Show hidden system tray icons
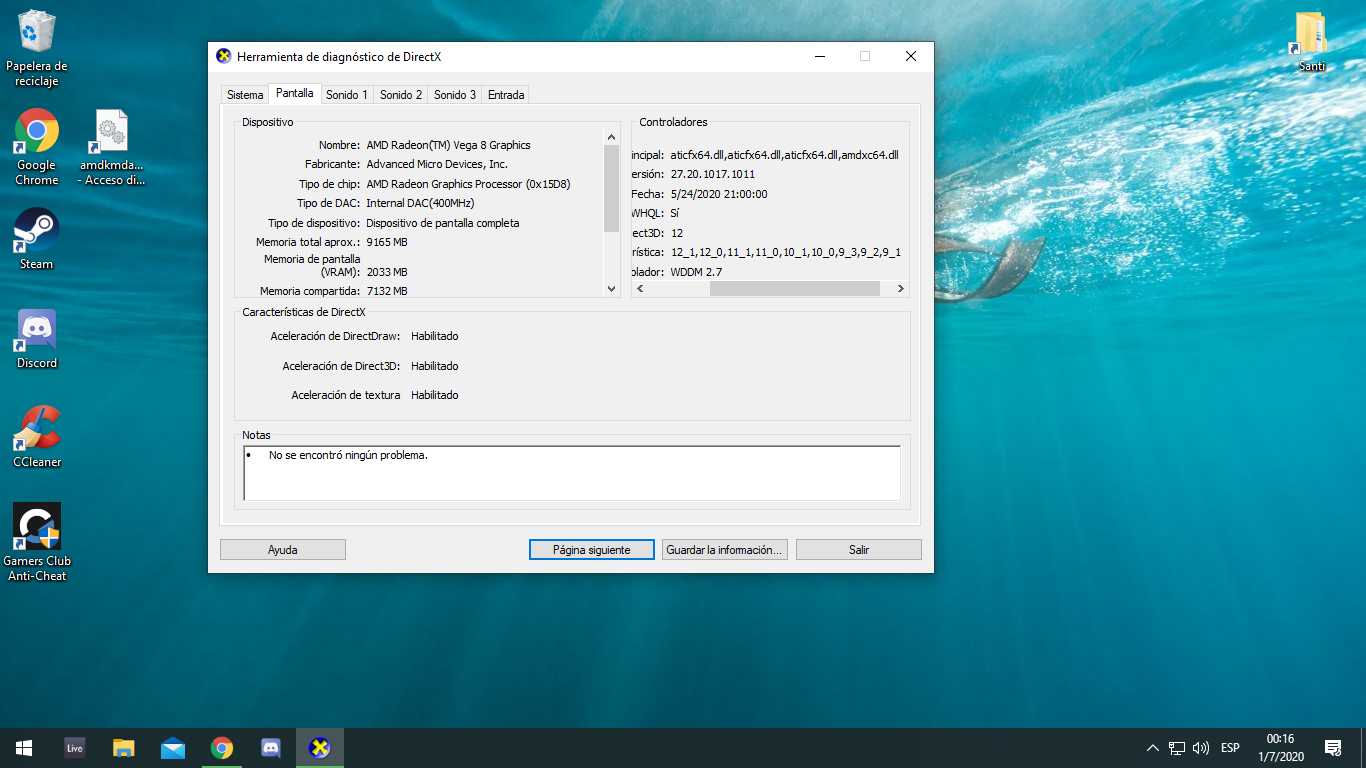This screenshot has width=1366, height=768. (1152, 748)
